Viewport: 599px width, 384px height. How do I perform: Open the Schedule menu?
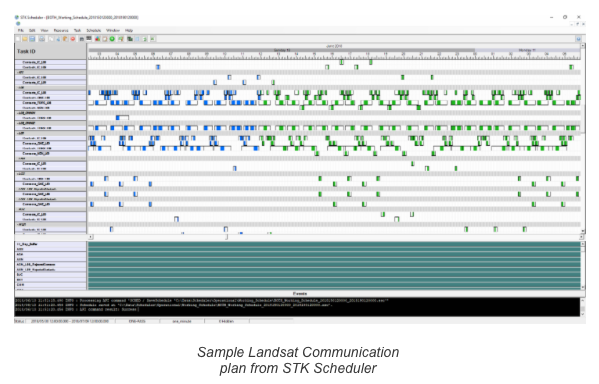(94, 30)
